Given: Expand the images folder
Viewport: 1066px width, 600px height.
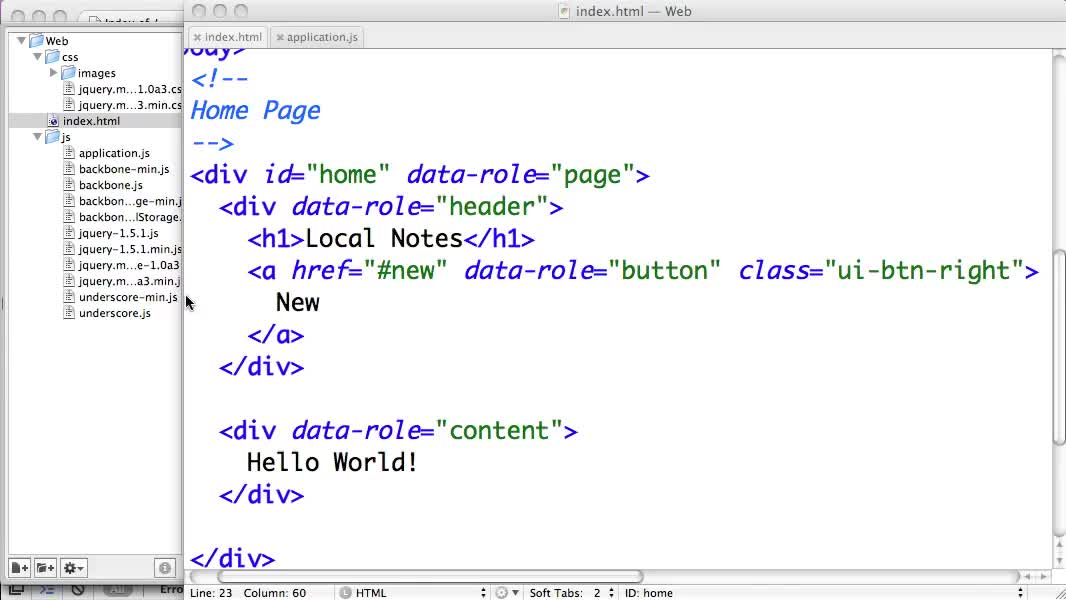Looking at the screenshot, I should (x=53, y=72).
